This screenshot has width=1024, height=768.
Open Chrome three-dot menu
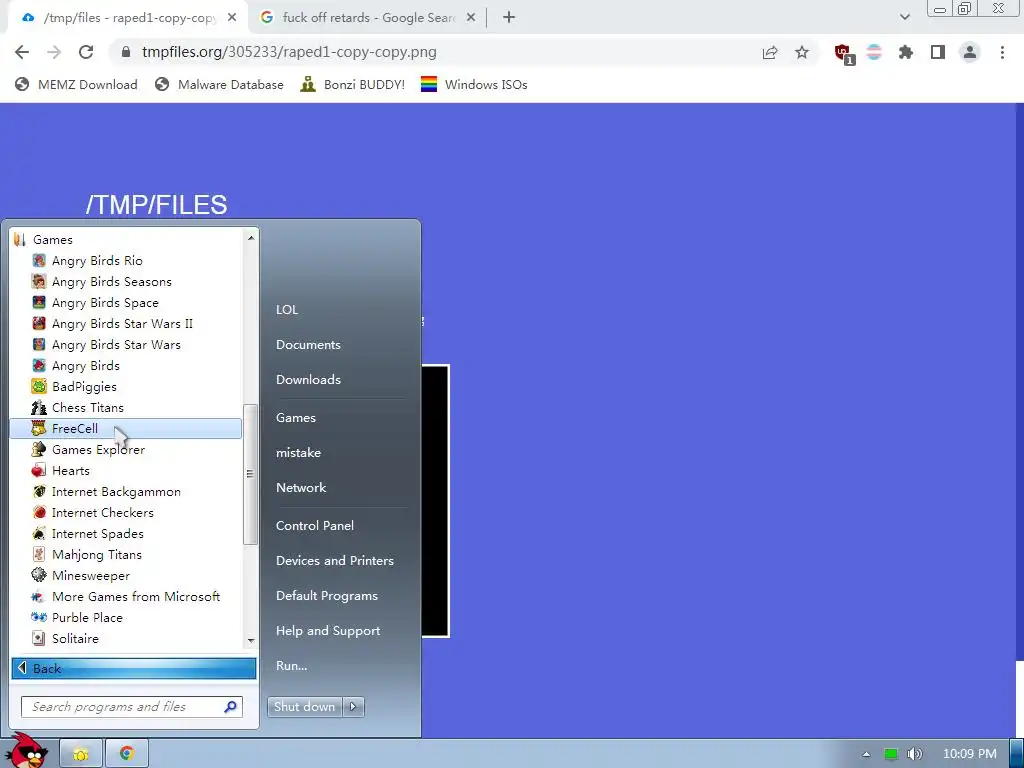[x=1002, y=52]
